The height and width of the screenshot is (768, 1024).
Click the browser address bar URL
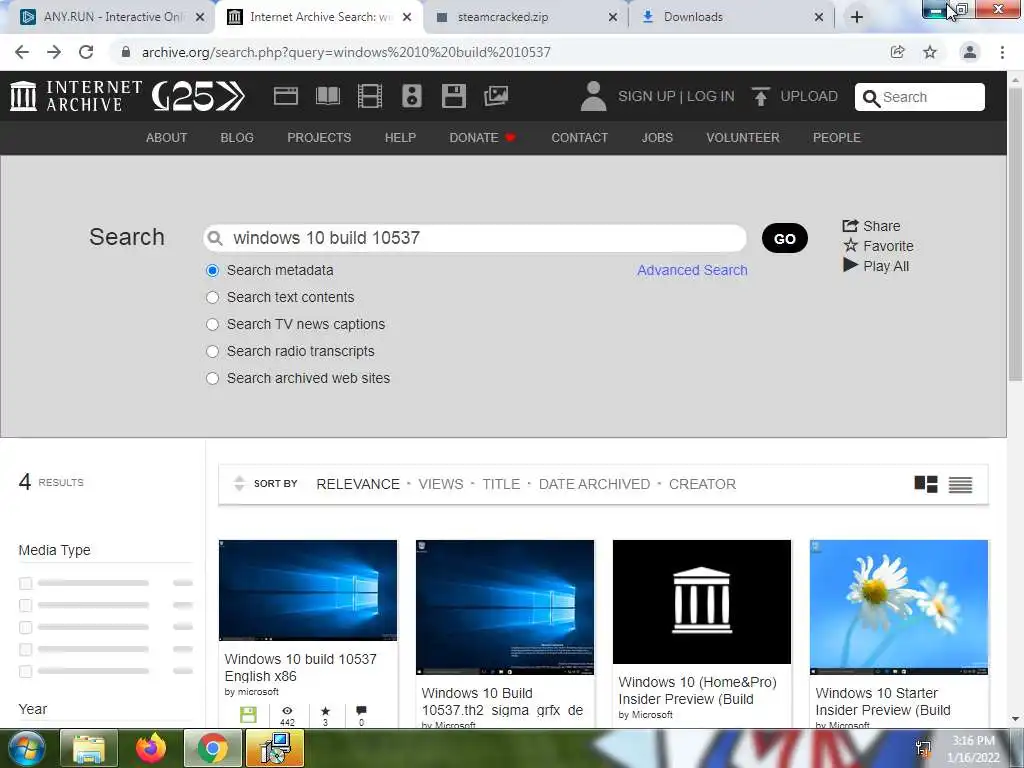click(x=346, y=52)
